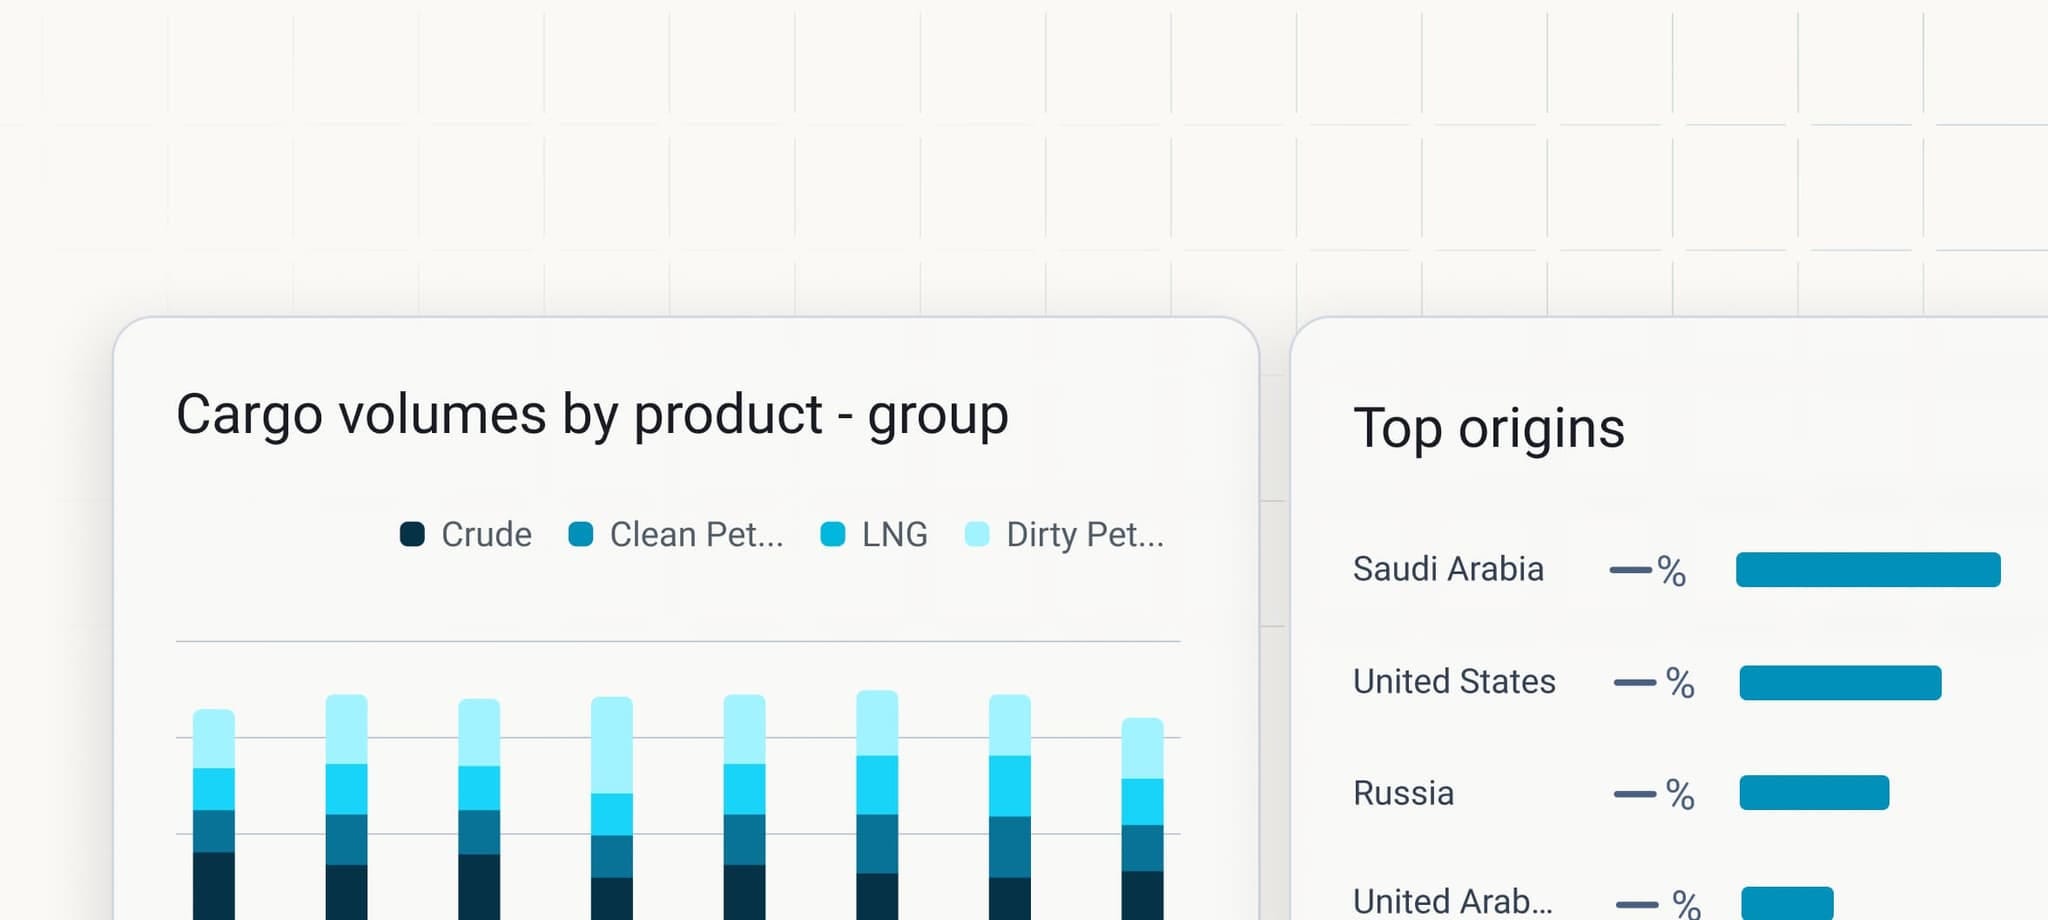Click the first stacked bar's light-blue segment

pyautogui.click(x=214, y=739)
